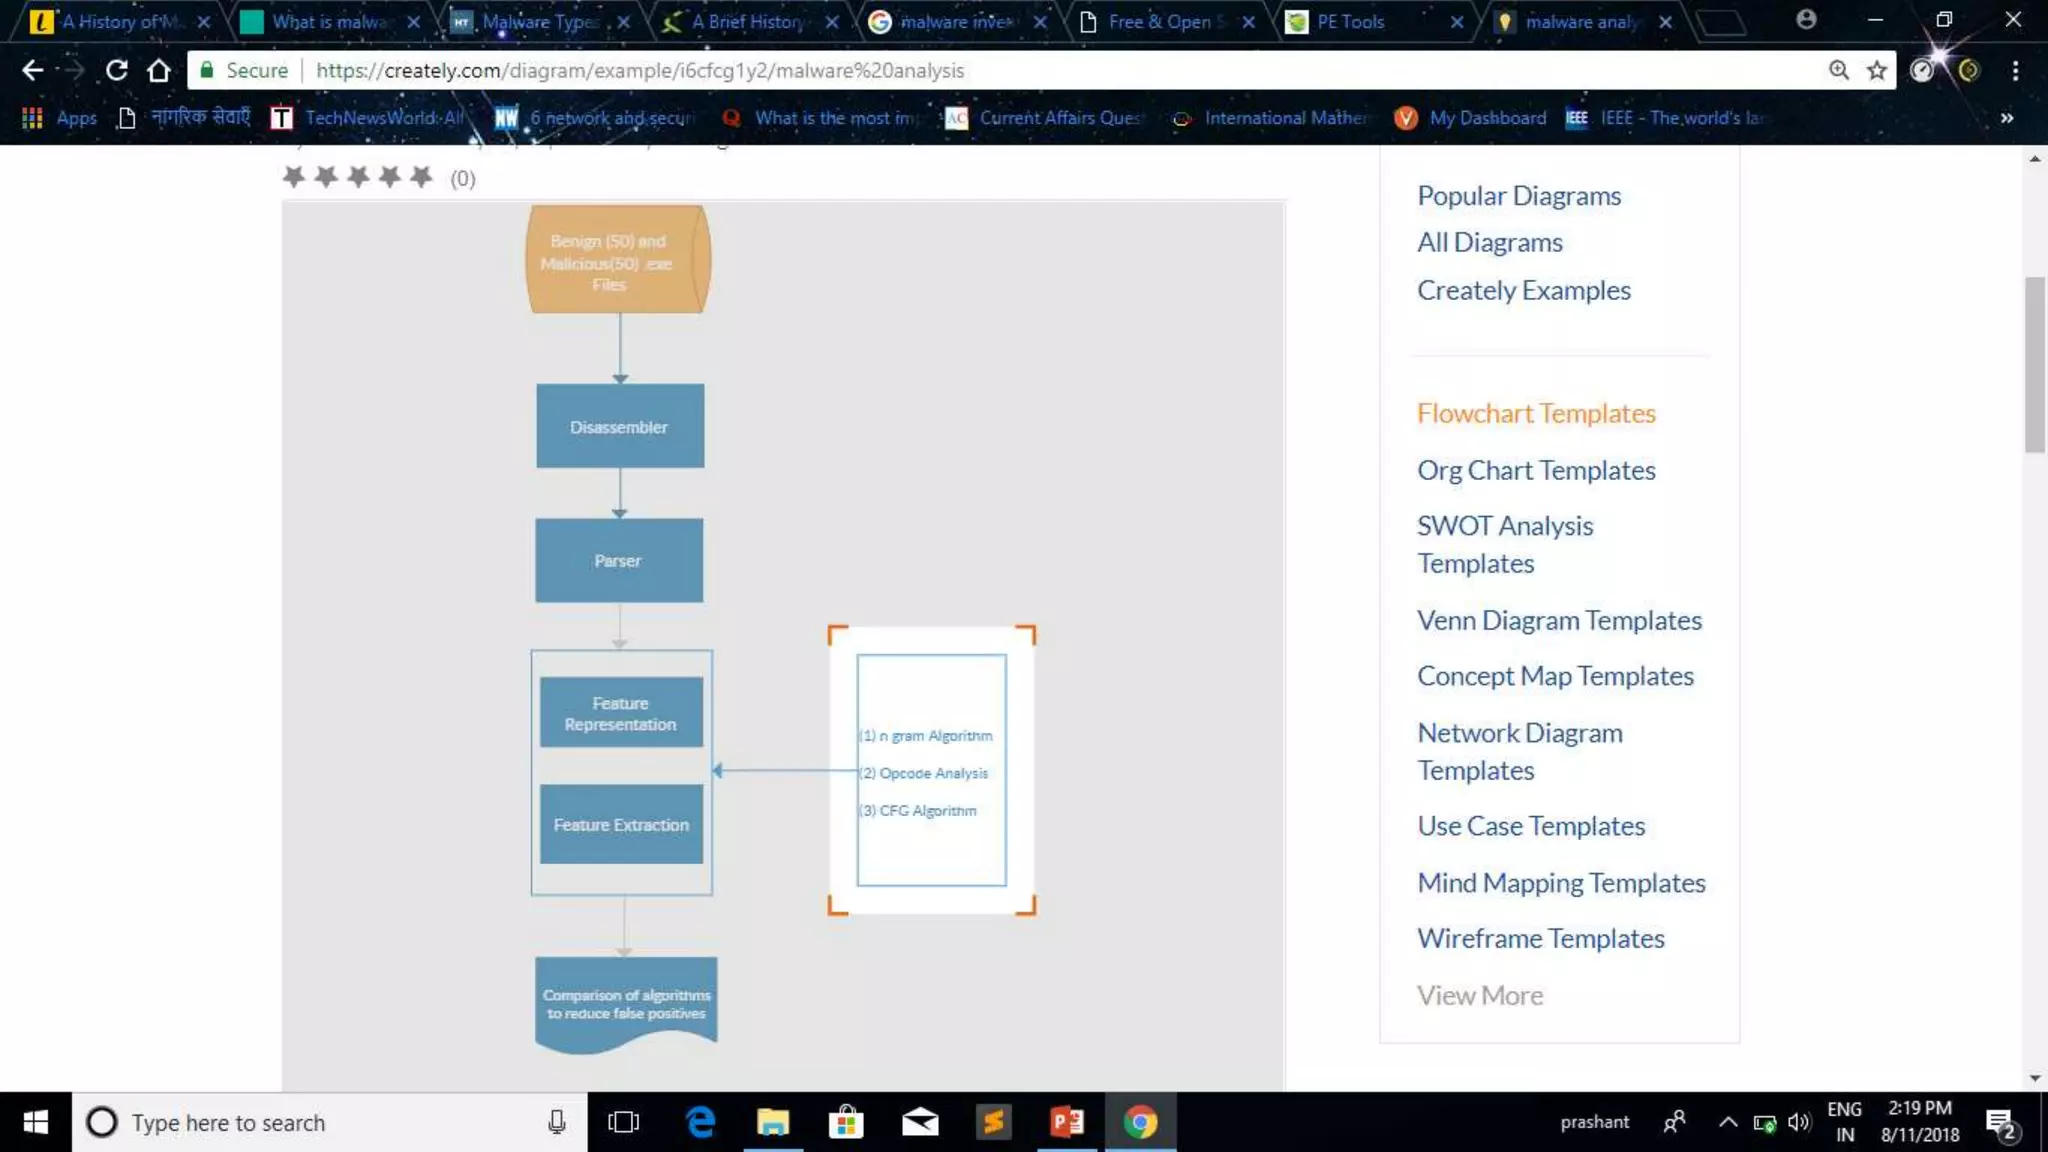
Task: Open the Popular Diagrams link
Action: (x=1518, y=196)
